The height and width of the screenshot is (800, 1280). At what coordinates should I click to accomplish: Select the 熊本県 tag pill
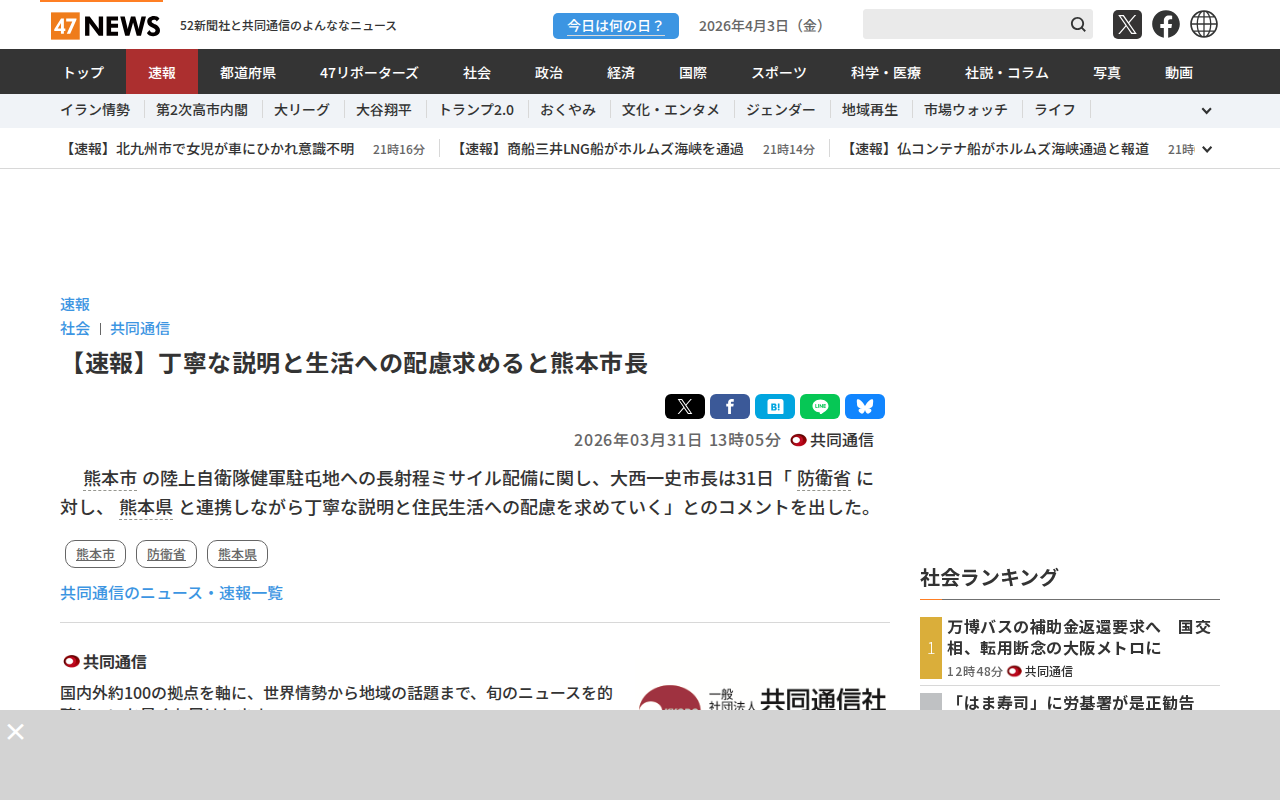click(x=237, y=554)
